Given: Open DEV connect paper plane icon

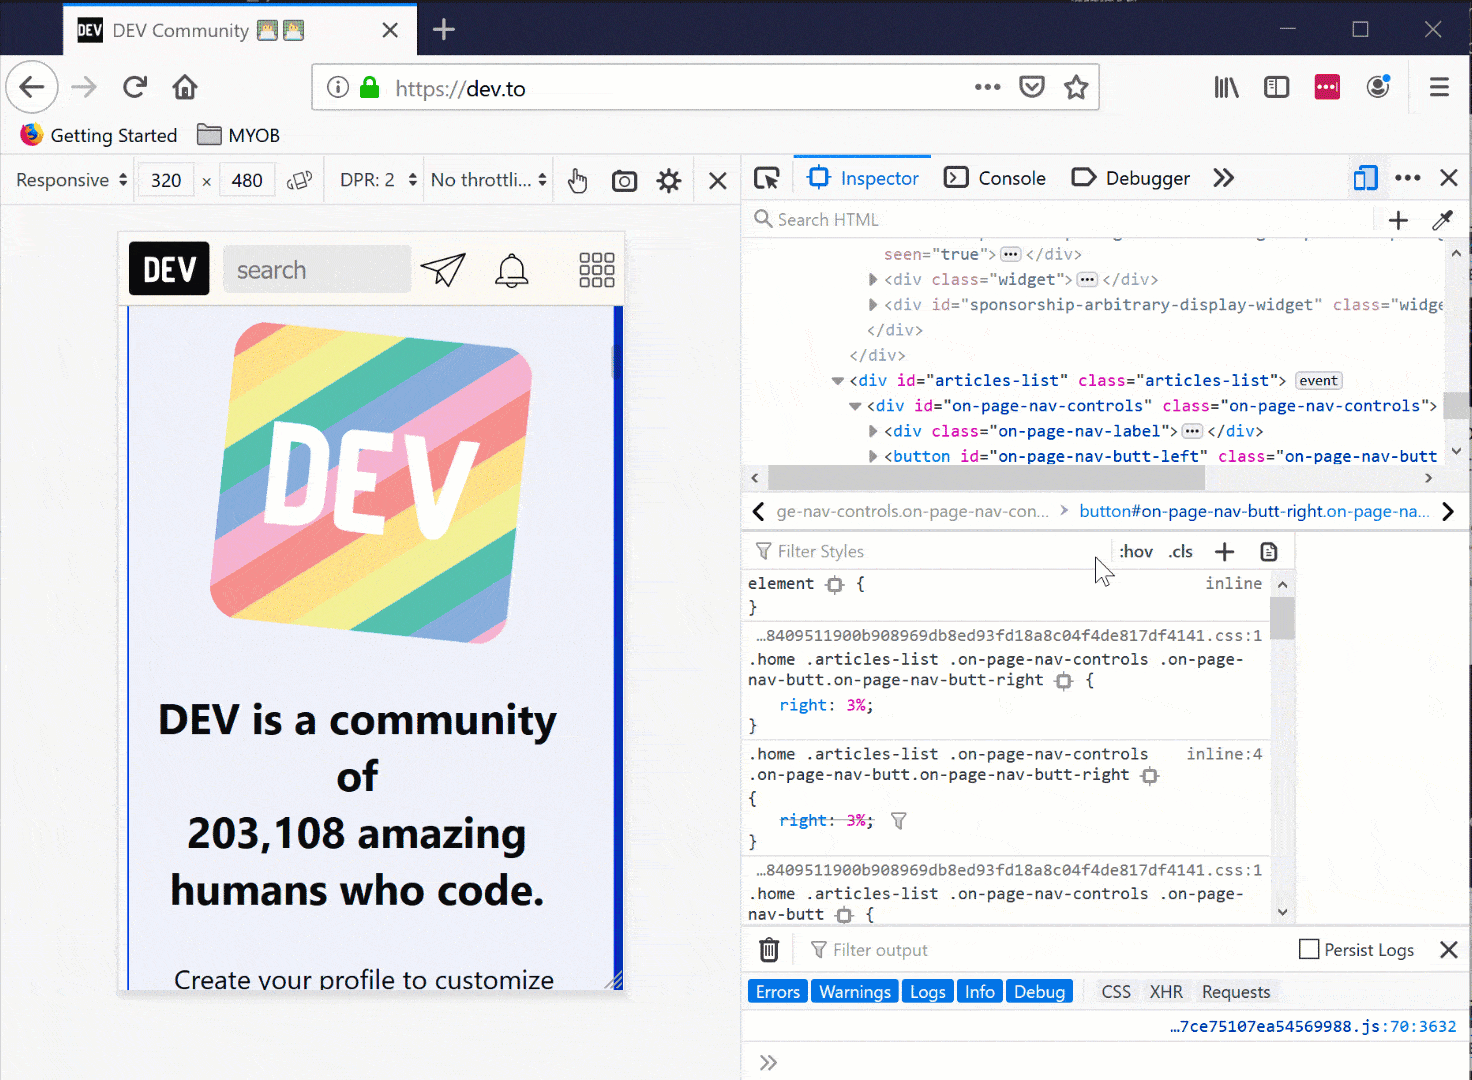Looking at the screenshot, I should pos(443,270).
